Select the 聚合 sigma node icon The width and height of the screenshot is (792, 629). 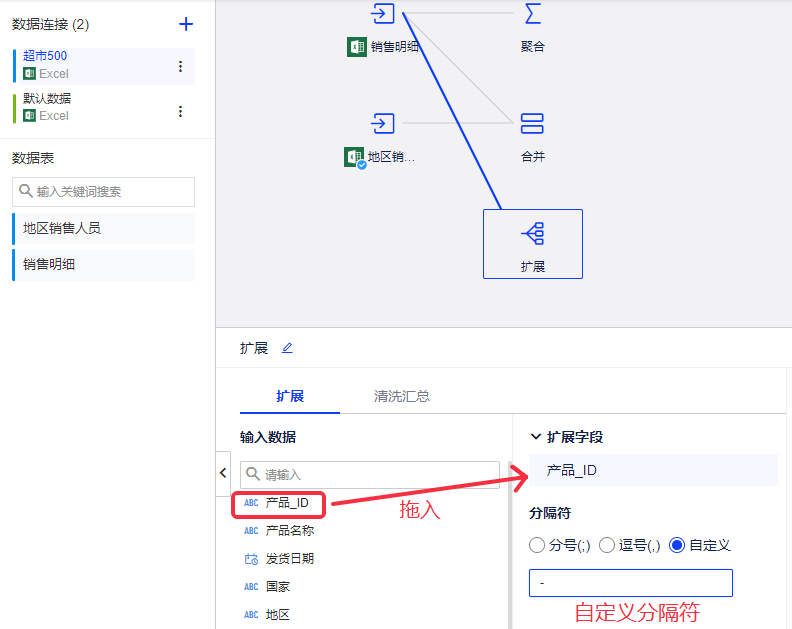(532, 14)
